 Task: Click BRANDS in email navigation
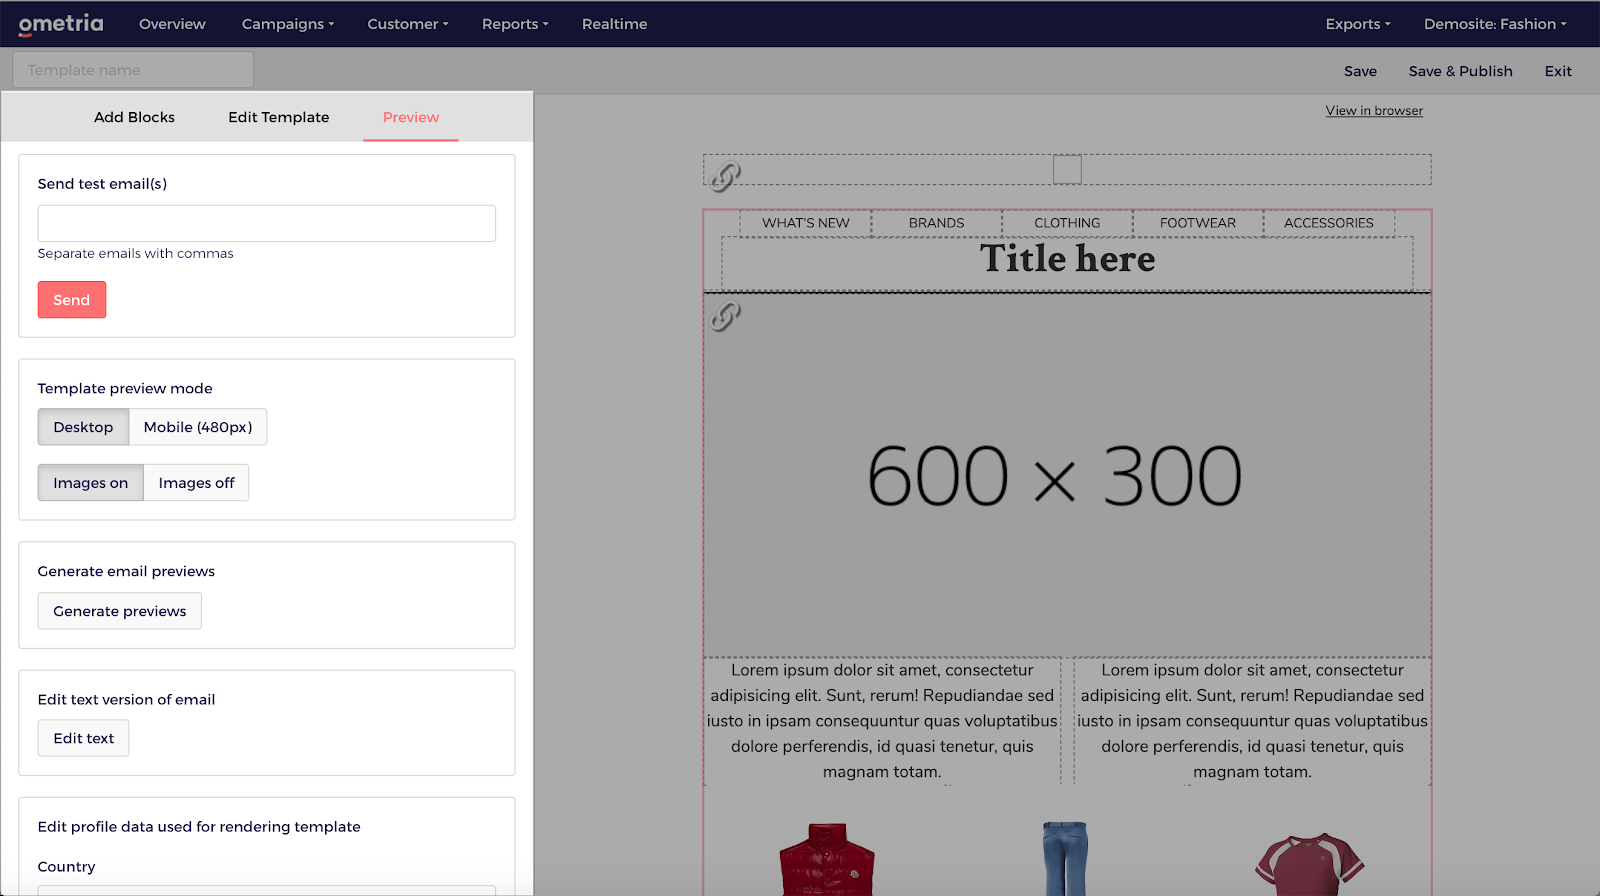pyautogui.click(x=937, y=223)
